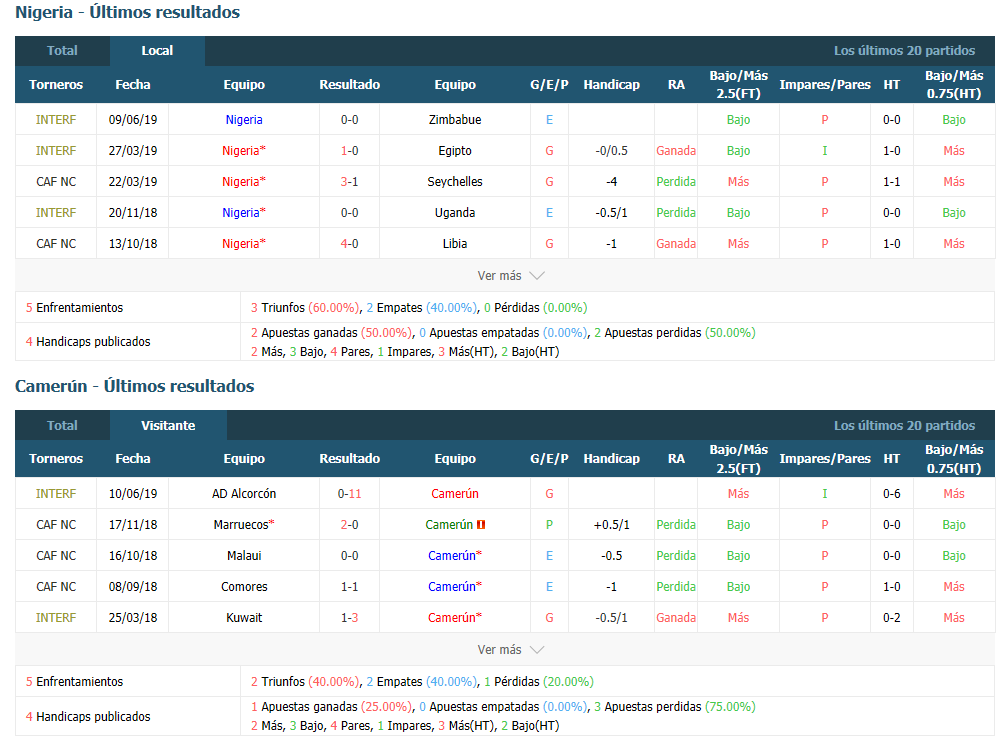Click Camerún's Bajo/Más 2.5(FT) header

click(738, 459)
